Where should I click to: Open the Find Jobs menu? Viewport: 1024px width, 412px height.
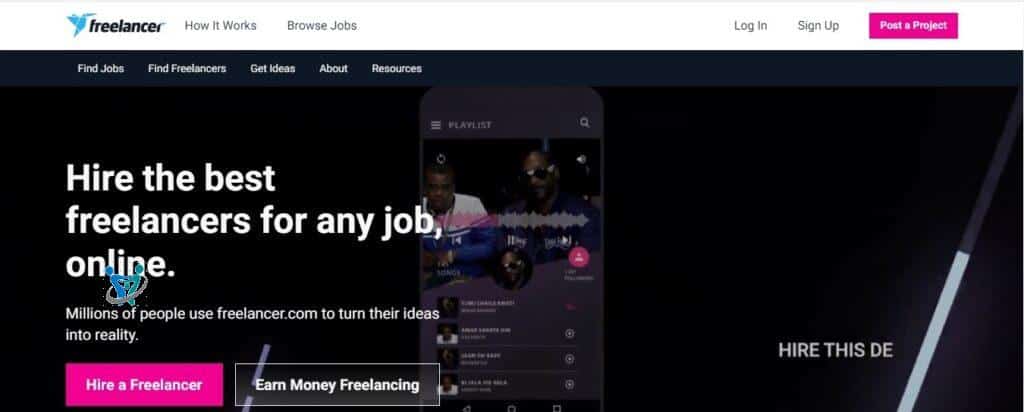pyautogui.click(x=101, y=69)
